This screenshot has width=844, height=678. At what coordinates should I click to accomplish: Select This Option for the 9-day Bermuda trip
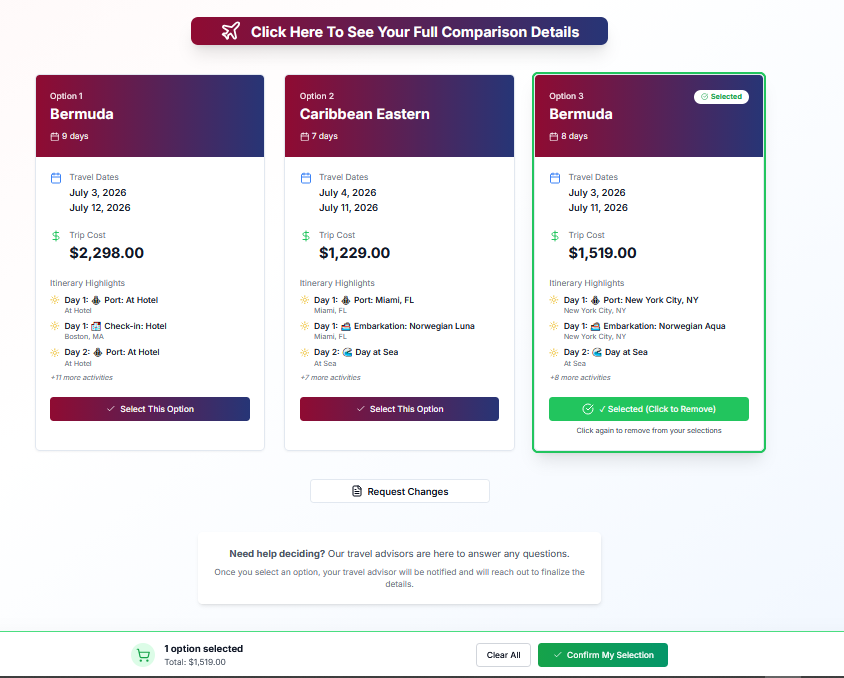(149, 409)
